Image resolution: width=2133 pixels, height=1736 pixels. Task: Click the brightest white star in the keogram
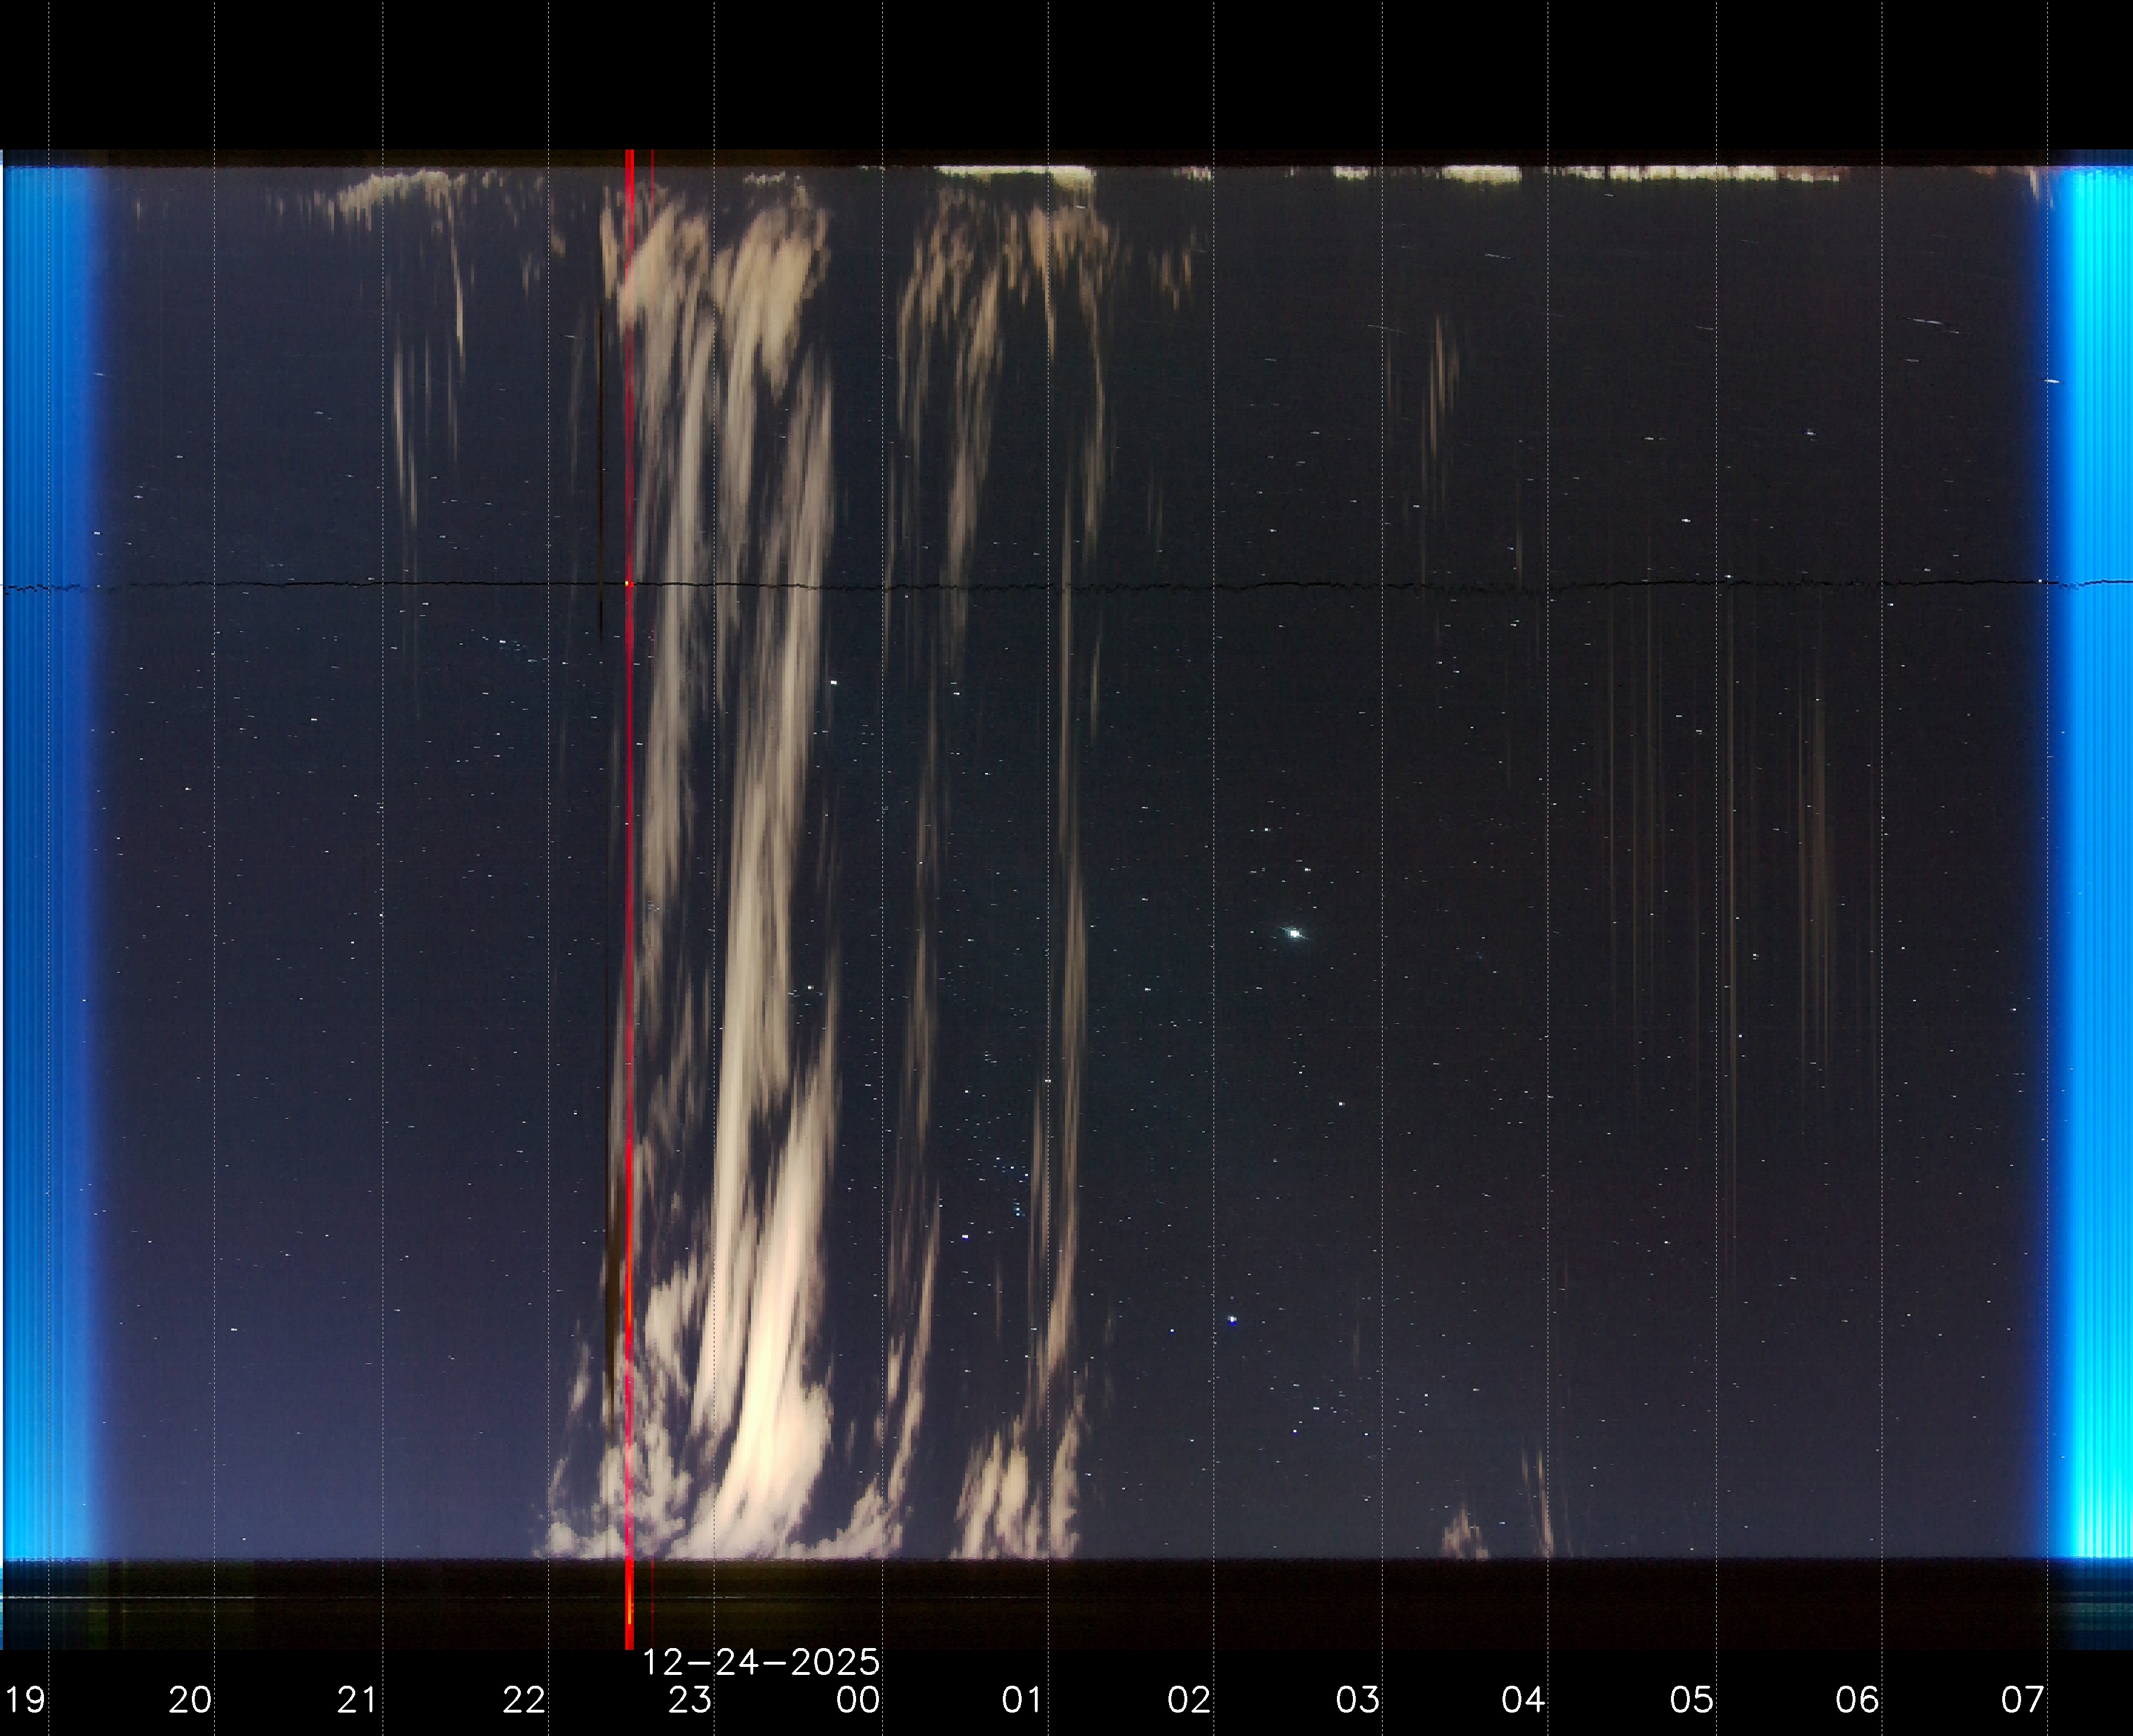coord(1295,933)
